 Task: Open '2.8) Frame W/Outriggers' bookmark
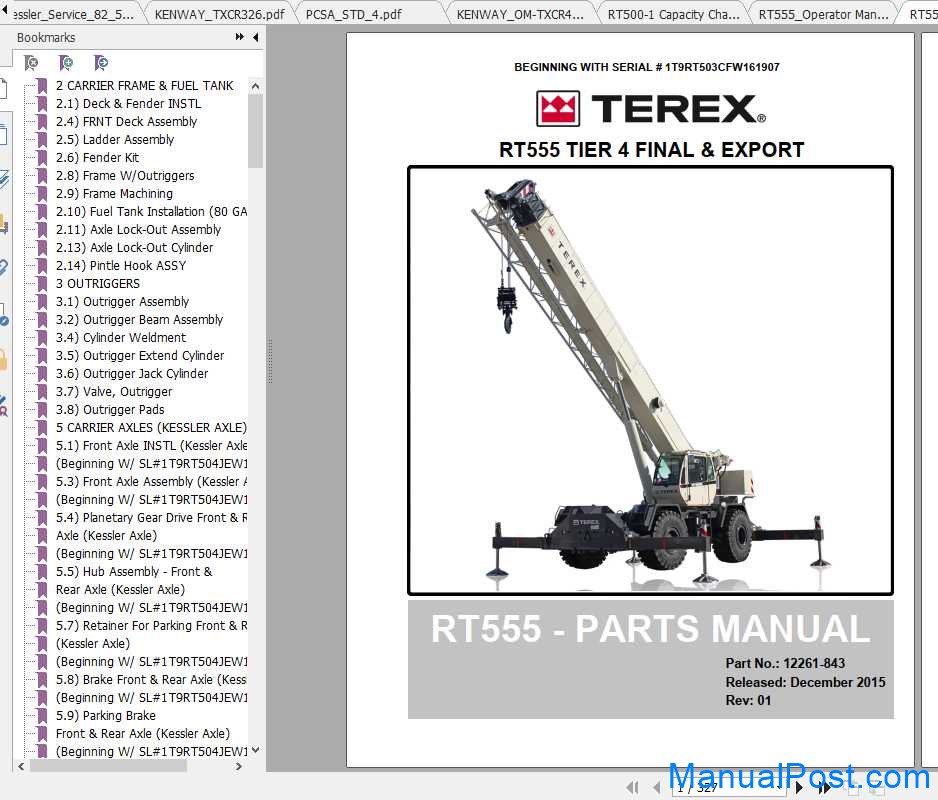pyautogui.click(x=125, y=175)
